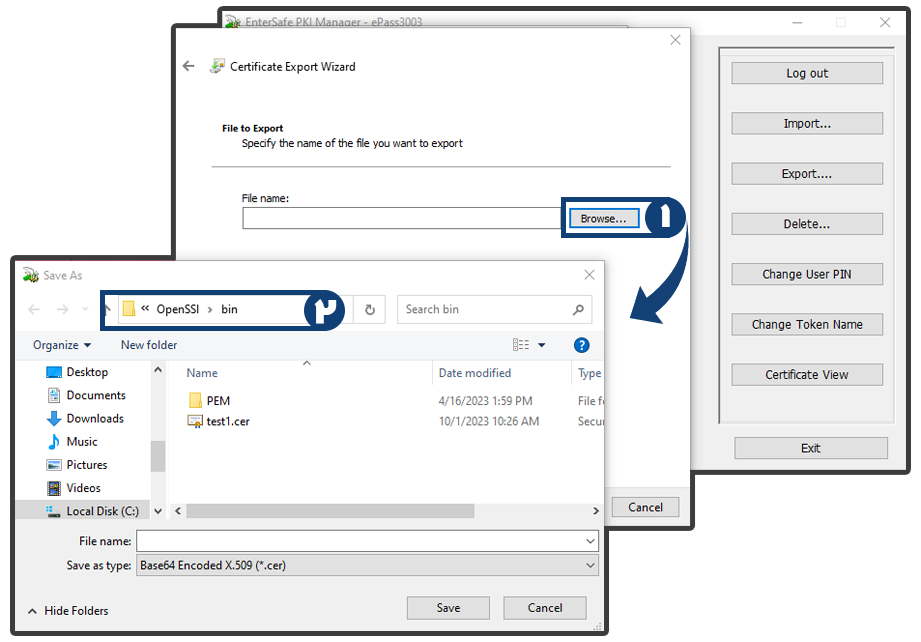
Task: Click the Save As File name input
Action: [359, 541]
